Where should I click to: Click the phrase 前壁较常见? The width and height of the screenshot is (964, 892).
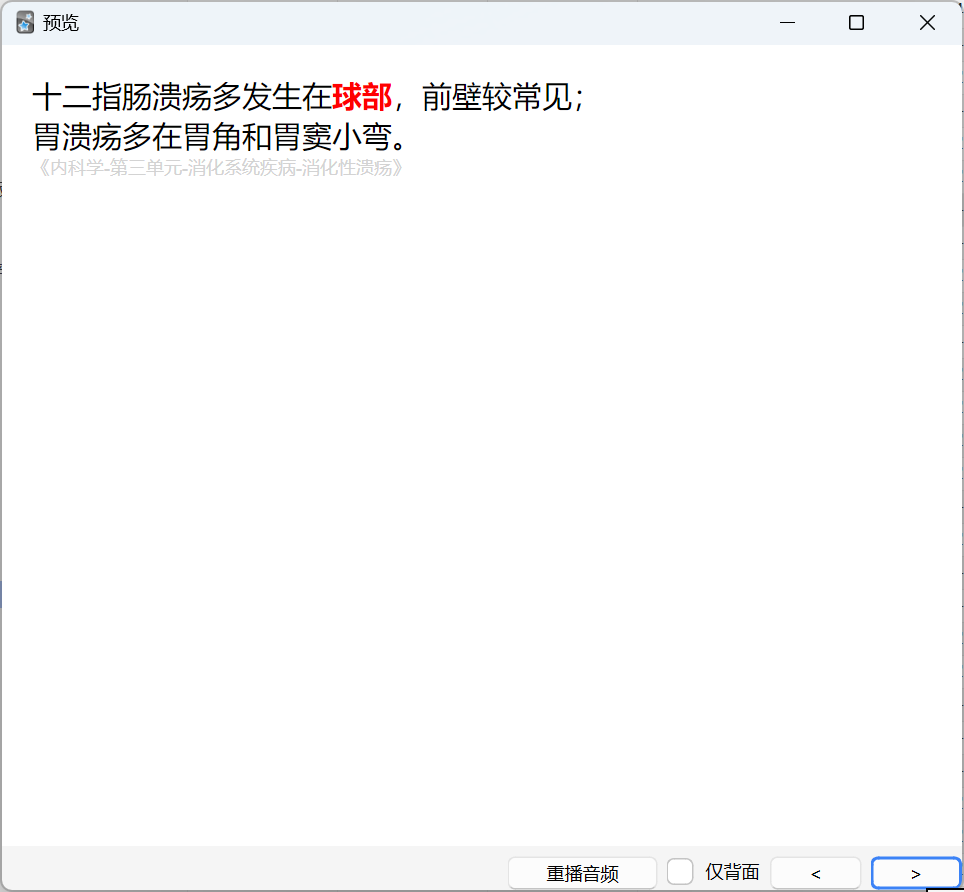pos(497,97)
